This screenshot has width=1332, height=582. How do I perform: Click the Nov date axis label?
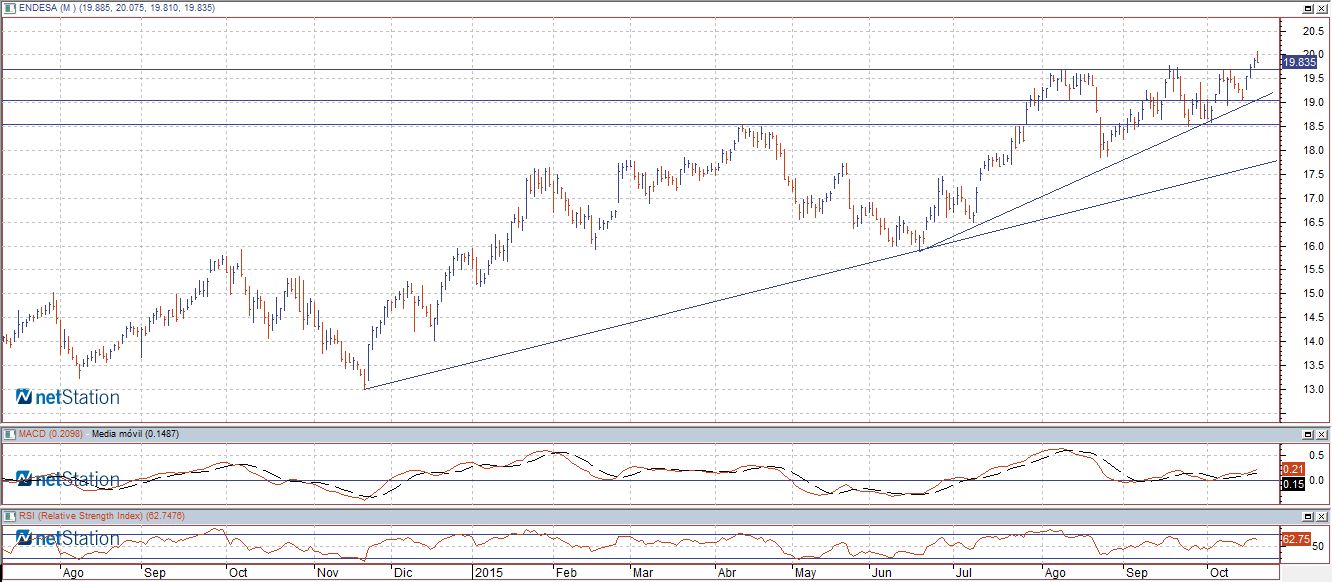click(x=328, y=574)
